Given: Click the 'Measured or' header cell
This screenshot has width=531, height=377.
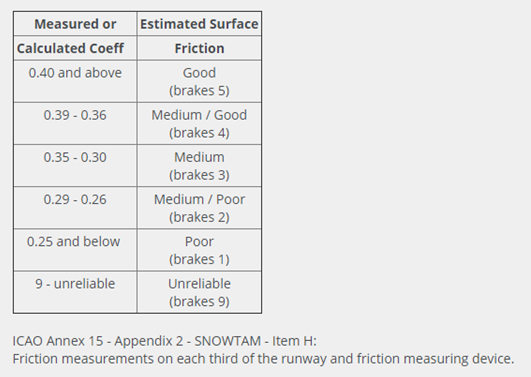Looking at the screenshot, I should pyautogui.click(x=75, y=24).
